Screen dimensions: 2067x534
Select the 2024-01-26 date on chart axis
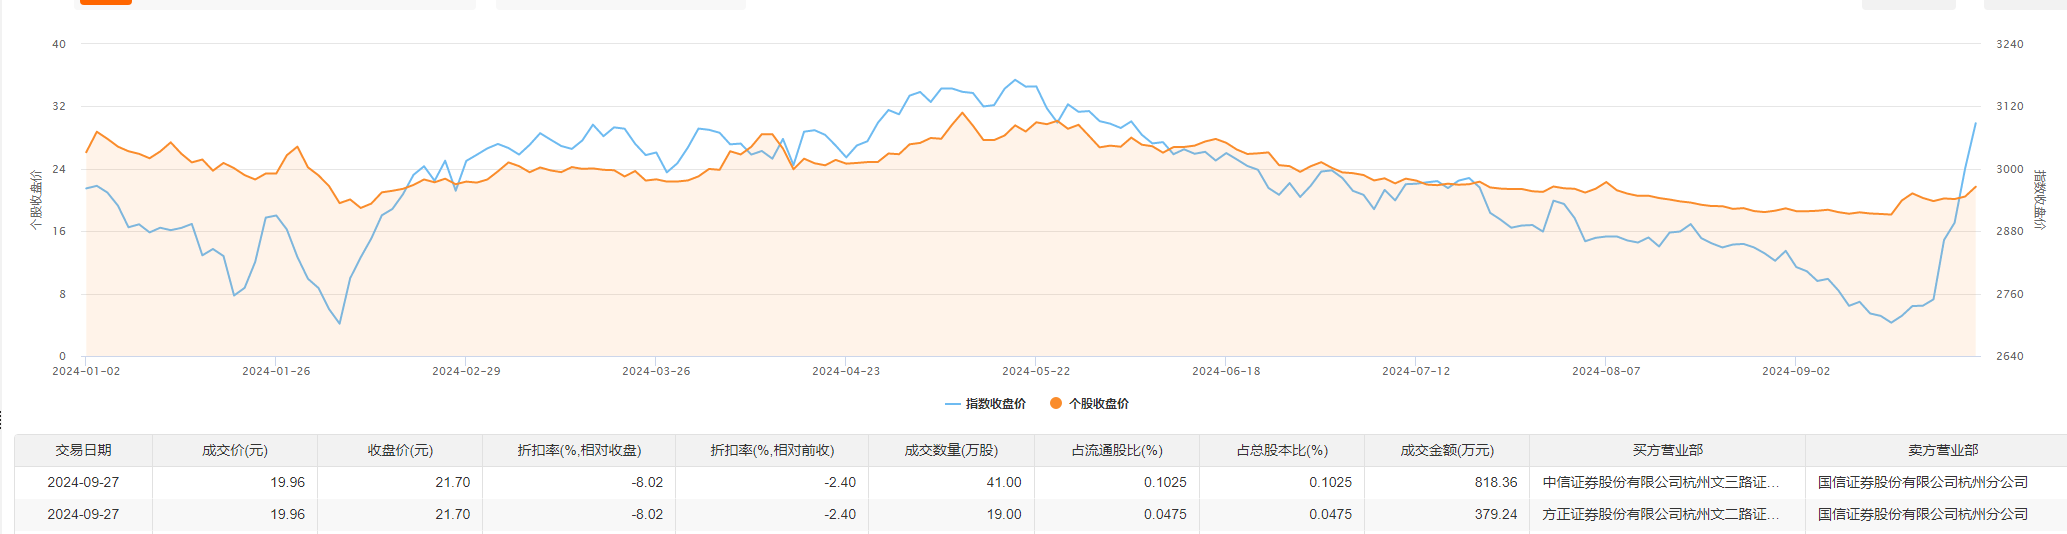coord(276,371)
